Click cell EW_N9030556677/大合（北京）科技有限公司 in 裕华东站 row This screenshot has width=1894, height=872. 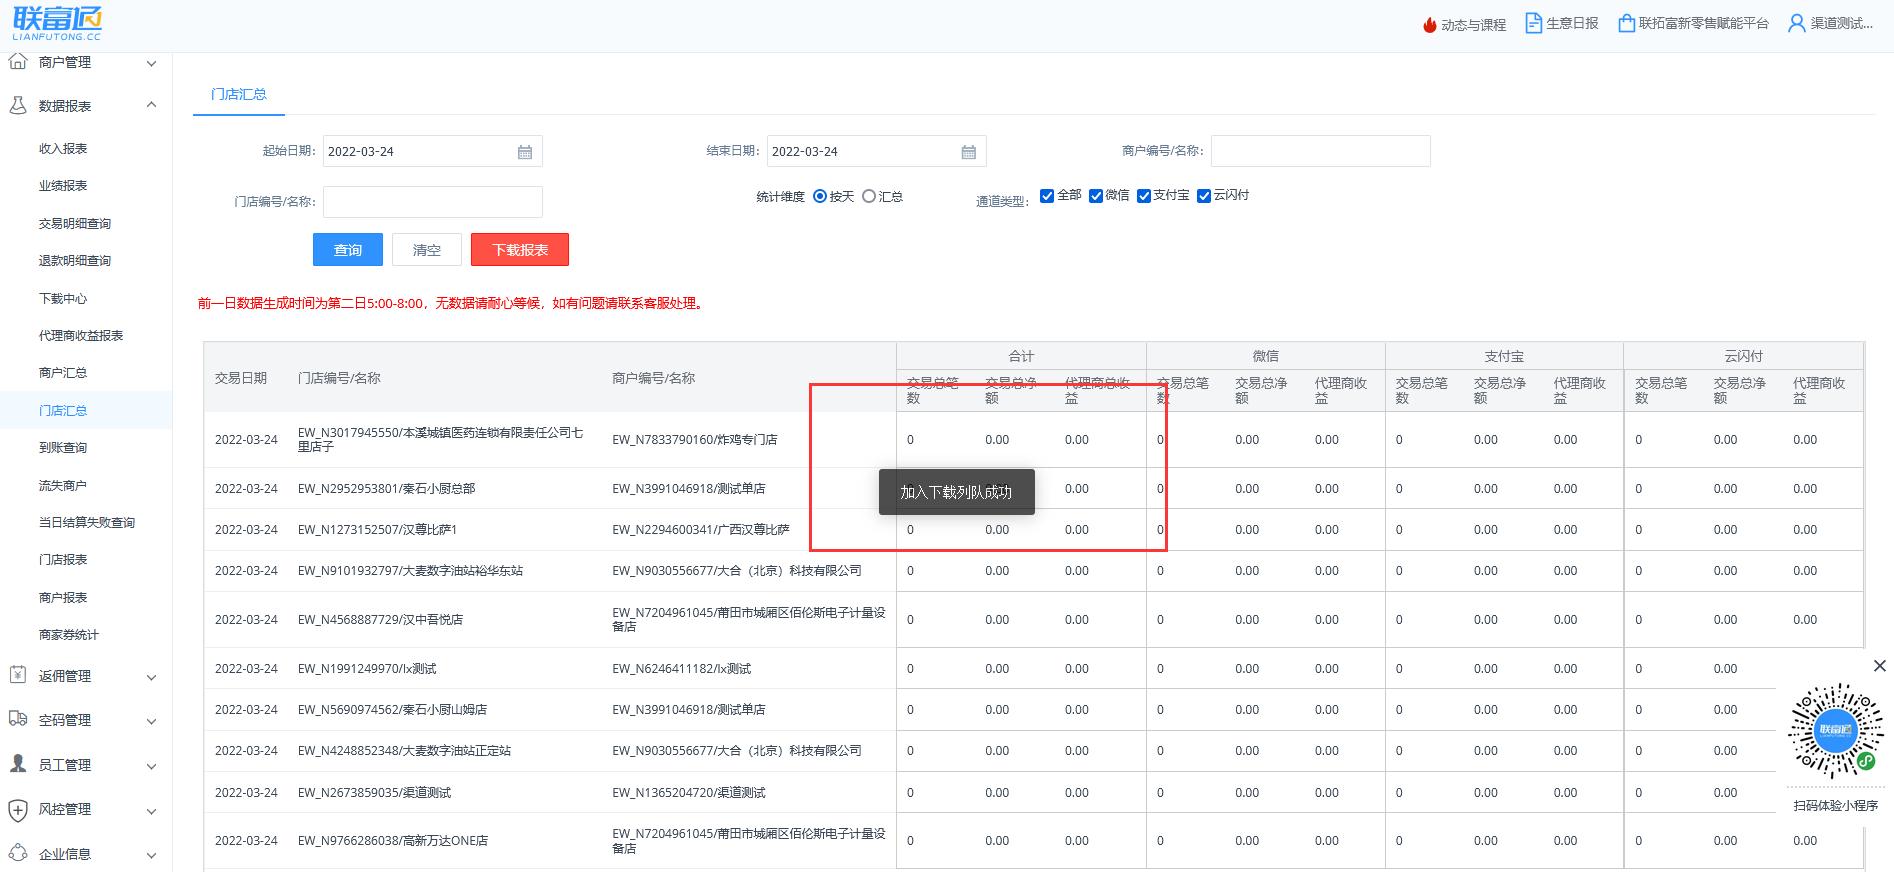click(x=737, y=571)
